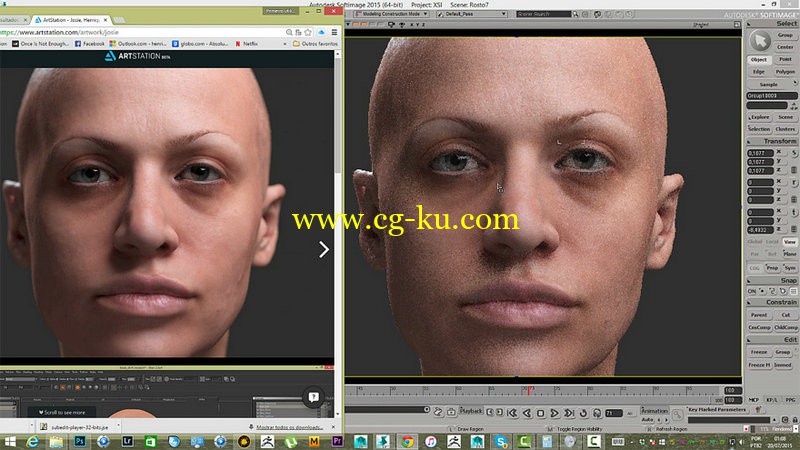Click the scale 's' transform icon
This screenshot has height=450, width=800.
tap(794, 153)
